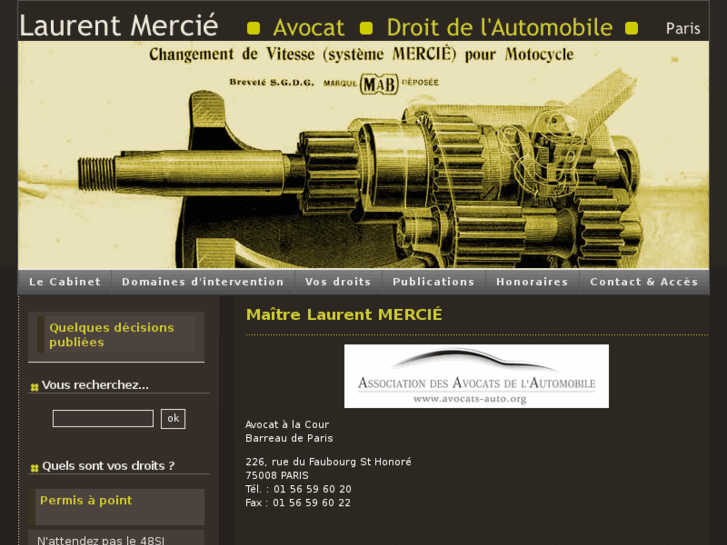Image resolution: width=727 pixels, height=545 pixels.
Task: Open the Association des Avocats de l'Automobile logo
Action: click(x=476, y=376)
